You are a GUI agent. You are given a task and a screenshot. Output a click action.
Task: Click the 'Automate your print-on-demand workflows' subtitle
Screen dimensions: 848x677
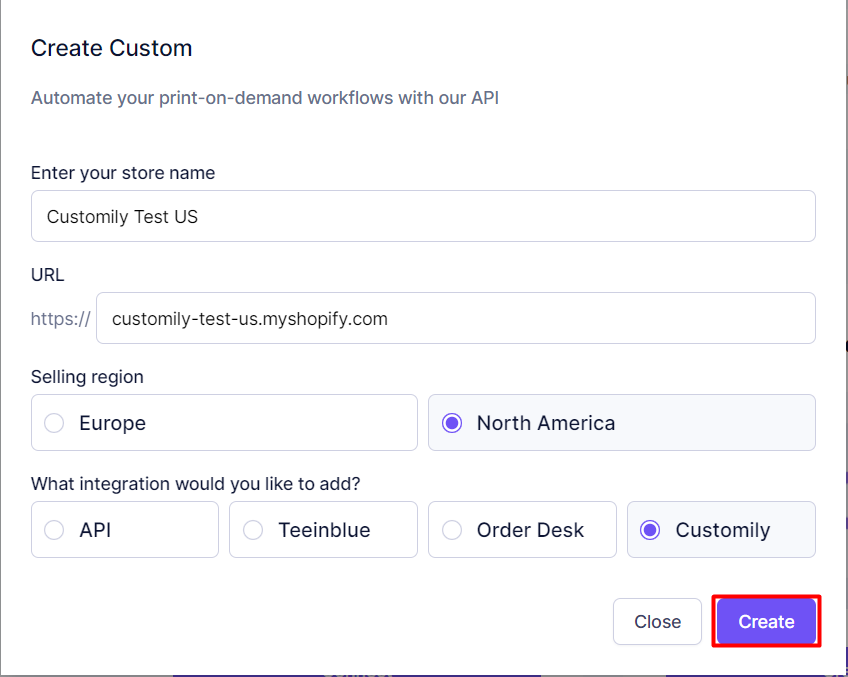pyautogui.click(x=264, y=98)
